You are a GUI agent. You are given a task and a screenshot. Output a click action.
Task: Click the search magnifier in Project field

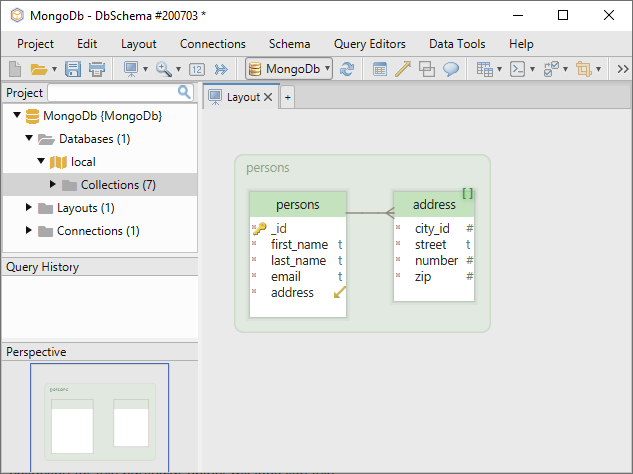[184, 92]
